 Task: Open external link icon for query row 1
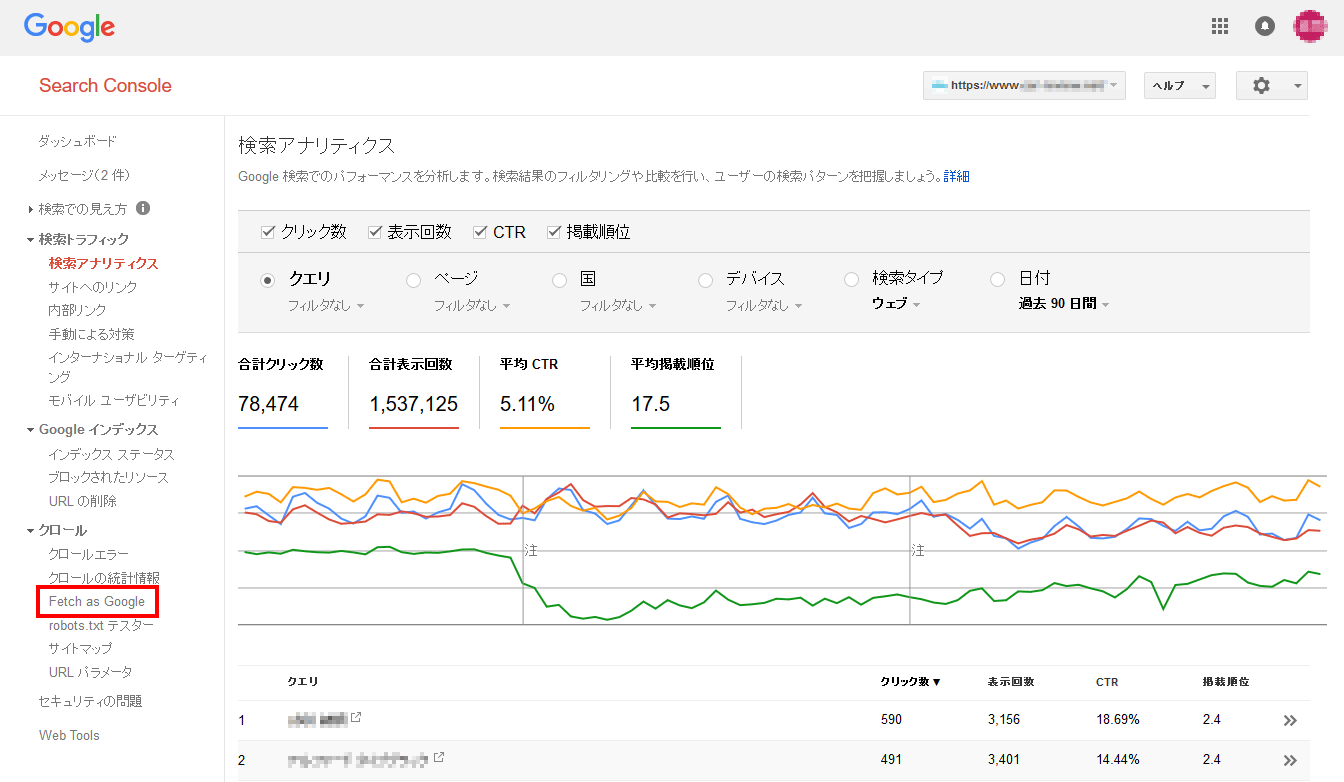(x=356, y=718)
